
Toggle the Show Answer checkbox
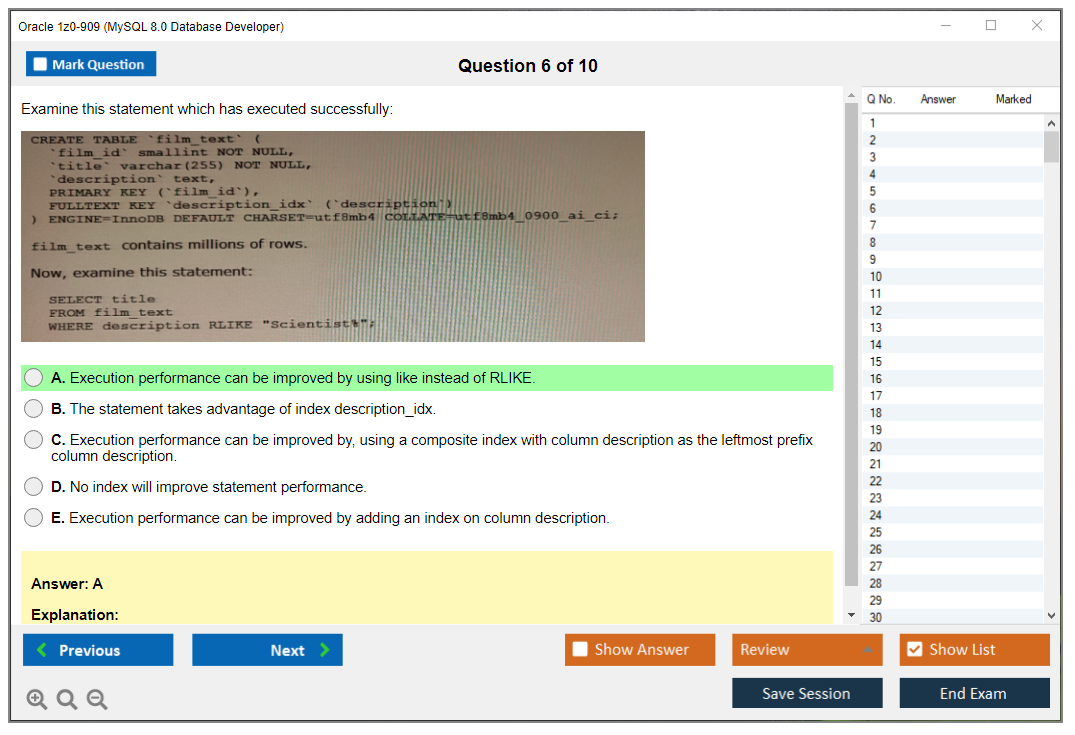pos(580,650)
